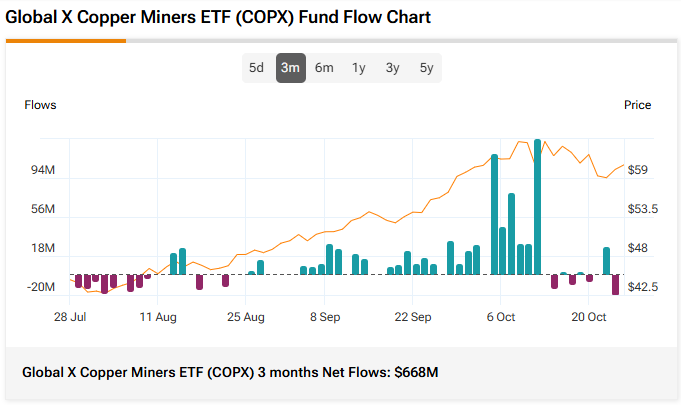Click the Flows axis label

pos(41,105)
